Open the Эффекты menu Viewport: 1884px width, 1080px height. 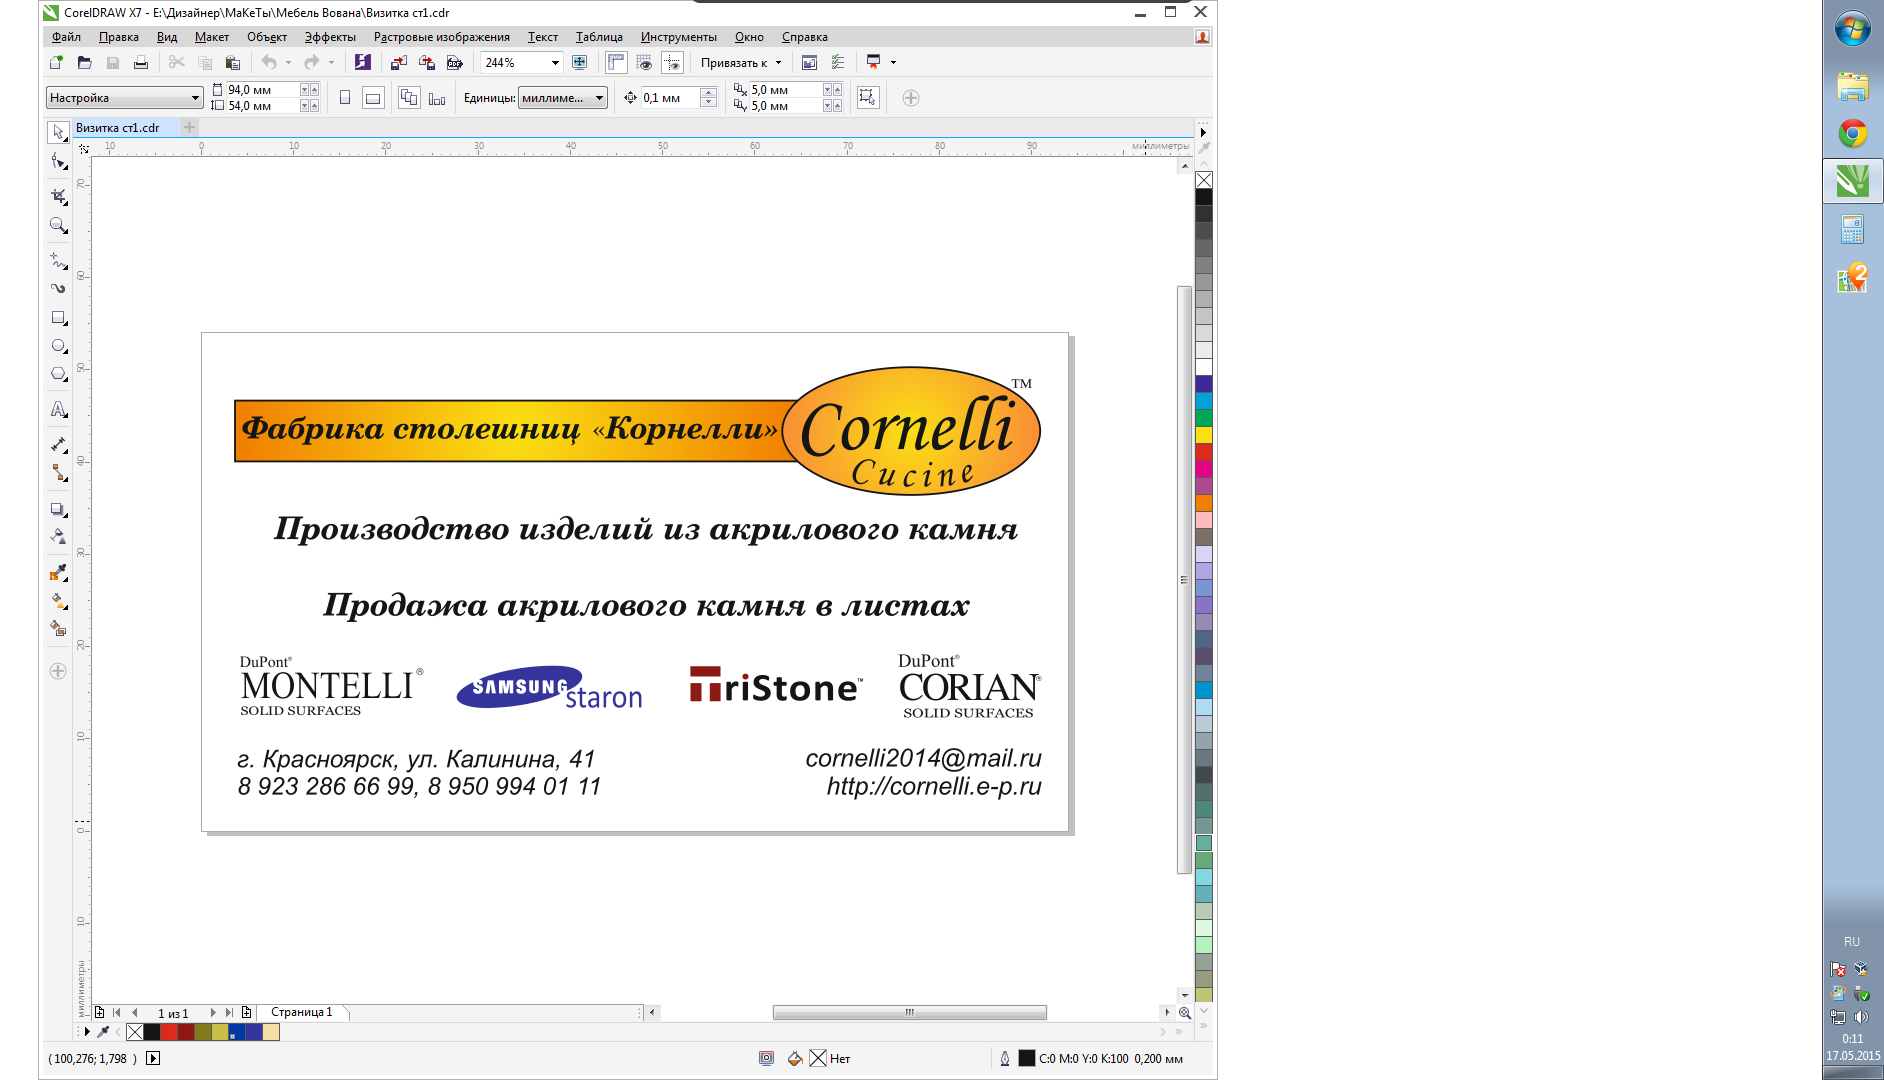coord(330,37)
